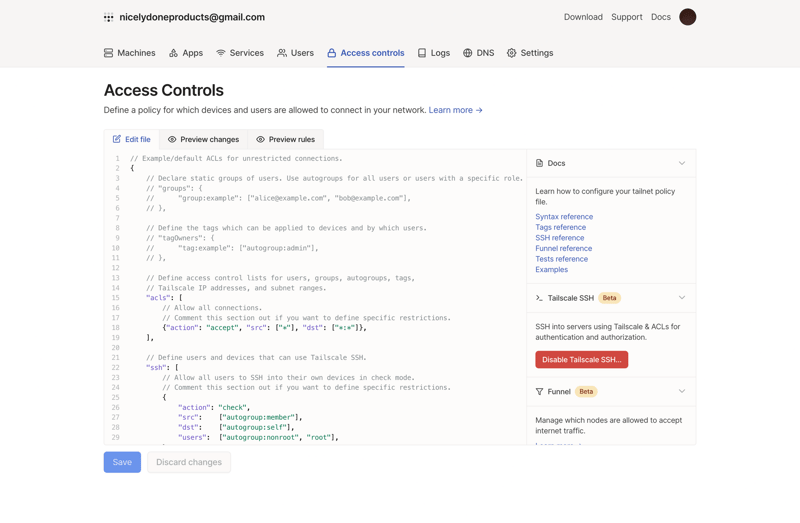Viewport: 800px width, 523px height.
Task: Click the Save button
Action: coord(122,462)
